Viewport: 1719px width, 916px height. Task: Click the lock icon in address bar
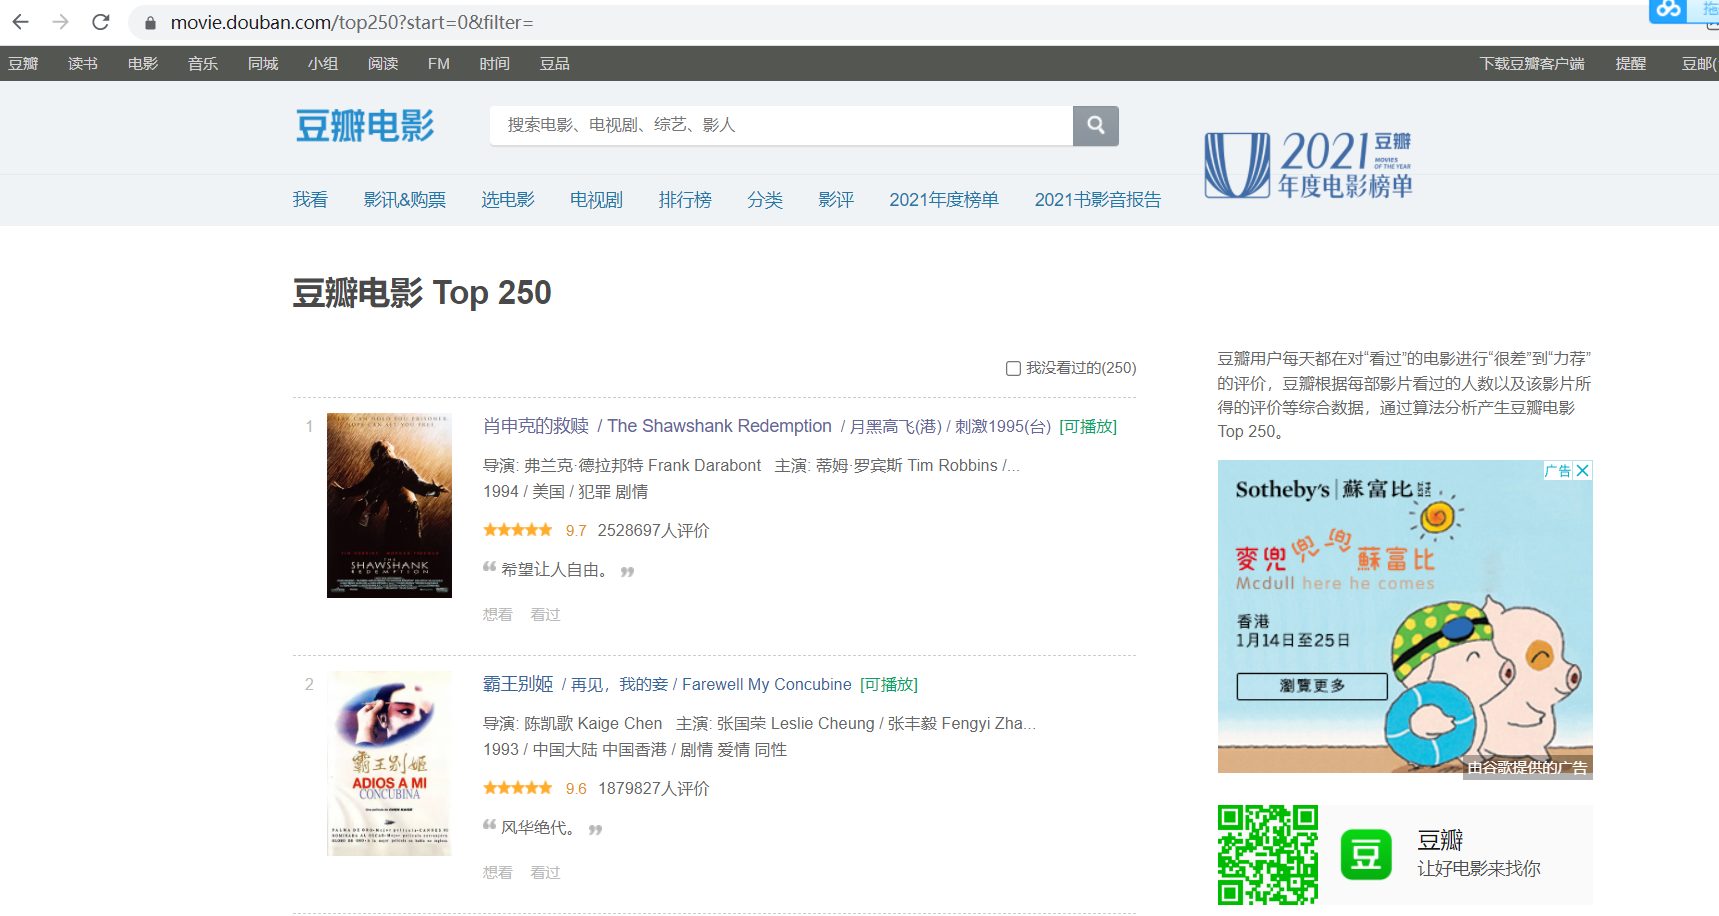tap(150, 23)
